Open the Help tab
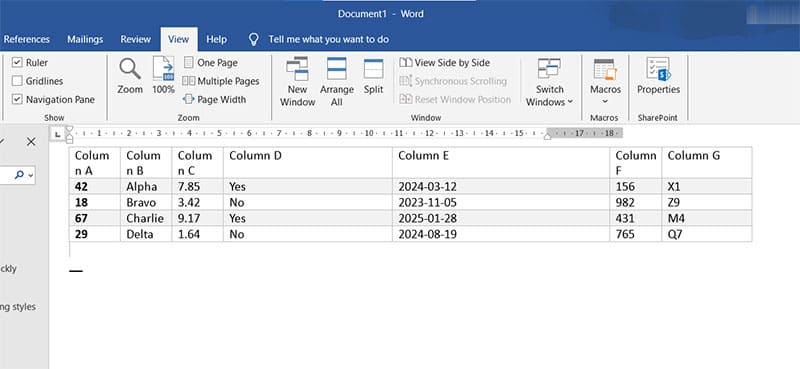Viewport: 800px width, 369px height. tap(216, 39)
